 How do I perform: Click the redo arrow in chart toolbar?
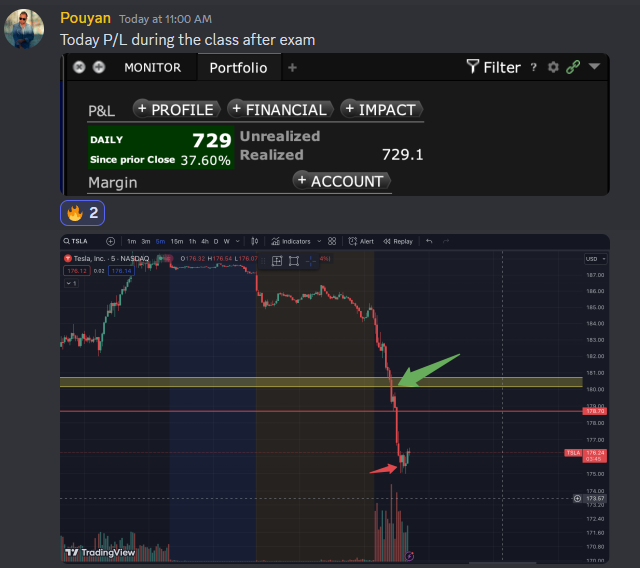click(446, 241)
